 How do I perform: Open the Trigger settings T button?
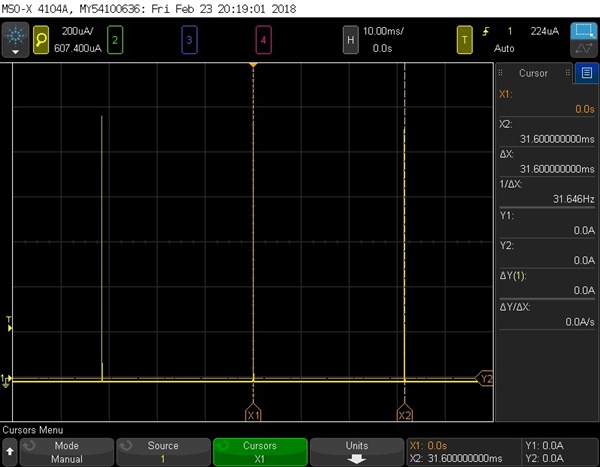point(465,39)
